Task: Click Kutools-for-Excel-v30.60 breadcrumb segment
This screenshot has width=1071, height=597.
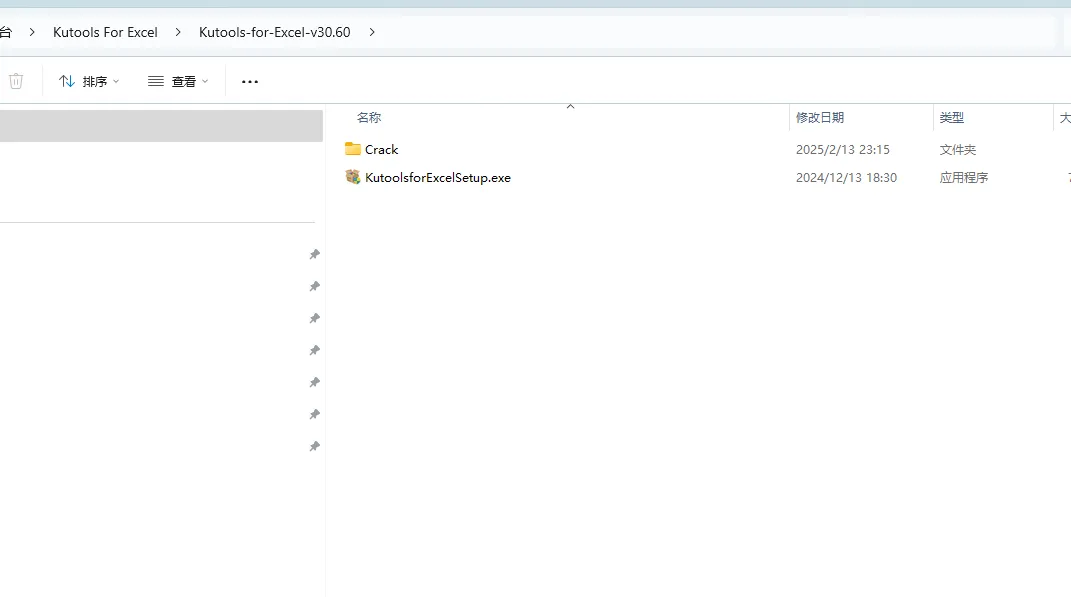Action: pos(275,32)
